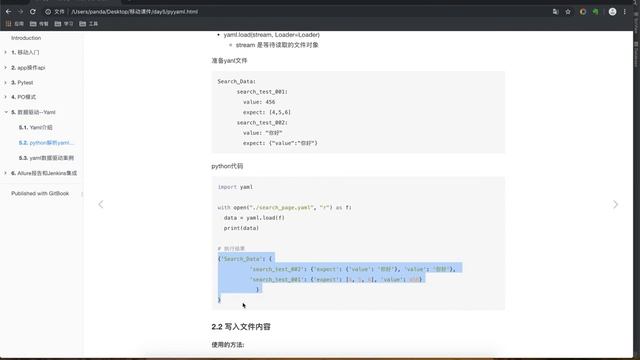This screenshot has width=640, height=360.
Task: Open the user profile avatar
Action: tap(612, 12)
